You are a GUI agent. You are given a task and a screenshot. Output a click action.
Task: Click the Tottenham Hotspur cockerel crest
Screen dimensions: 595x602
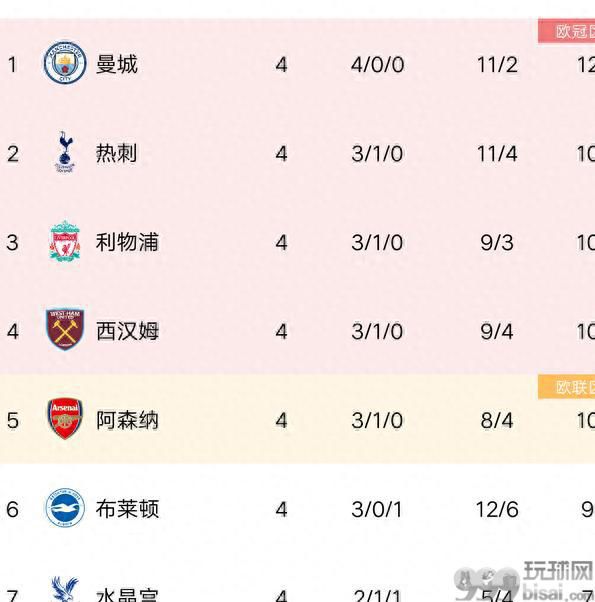coord(65,152)
